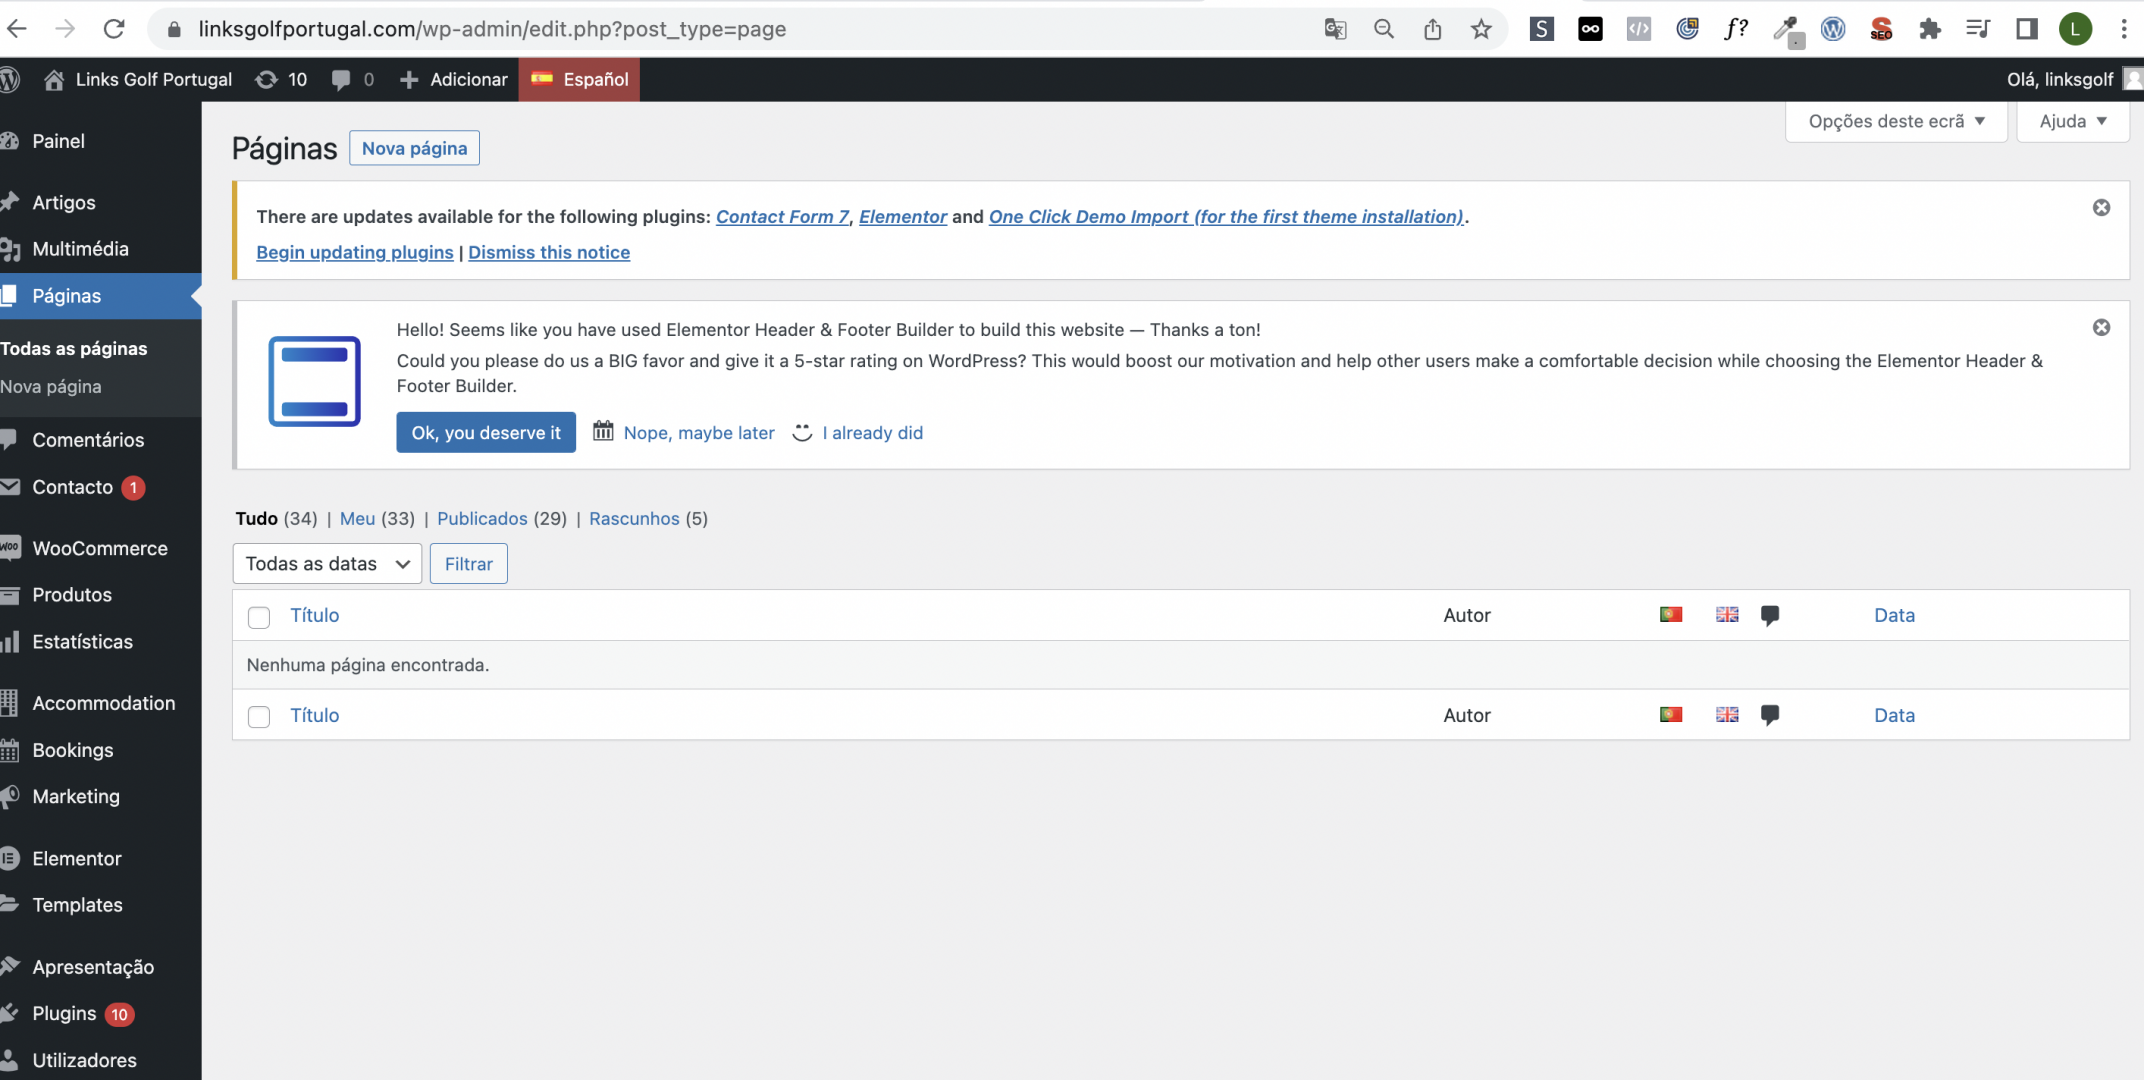Click the share page icon
2144x1080 pixels.
(1433, 29)
